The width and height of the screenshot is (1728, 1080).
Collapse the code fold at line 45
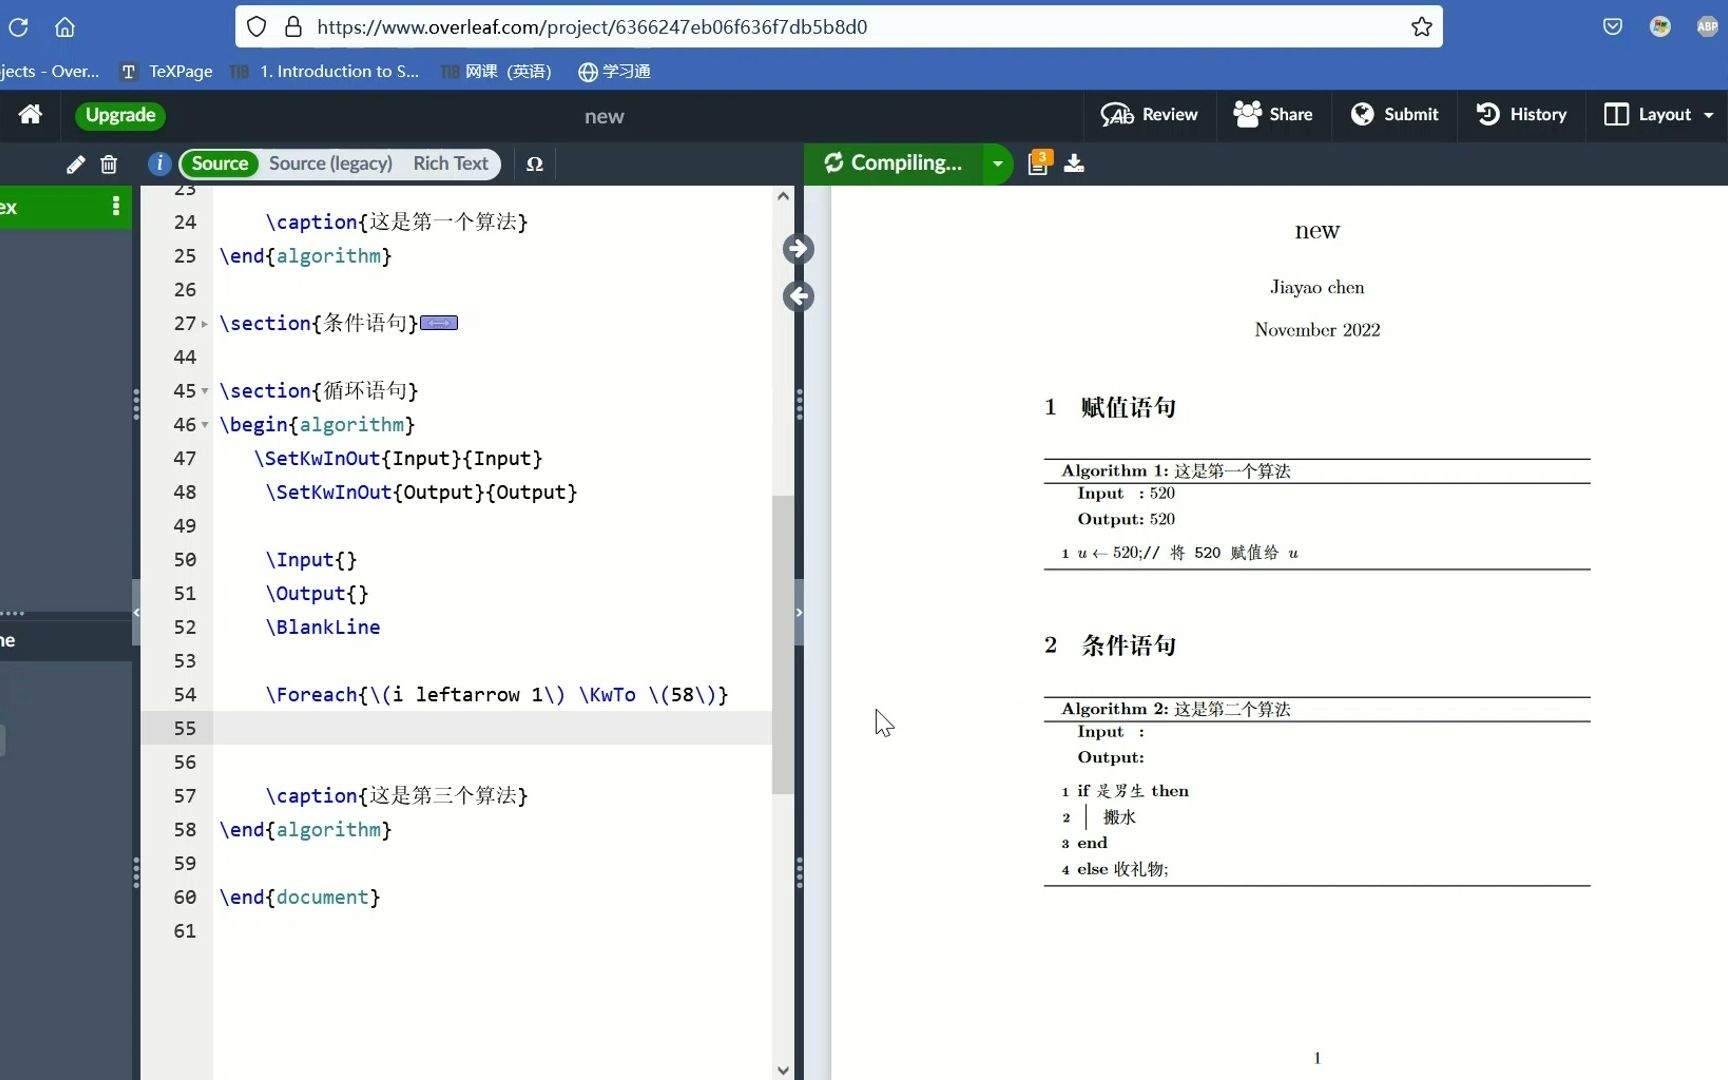tap(203, 391)
